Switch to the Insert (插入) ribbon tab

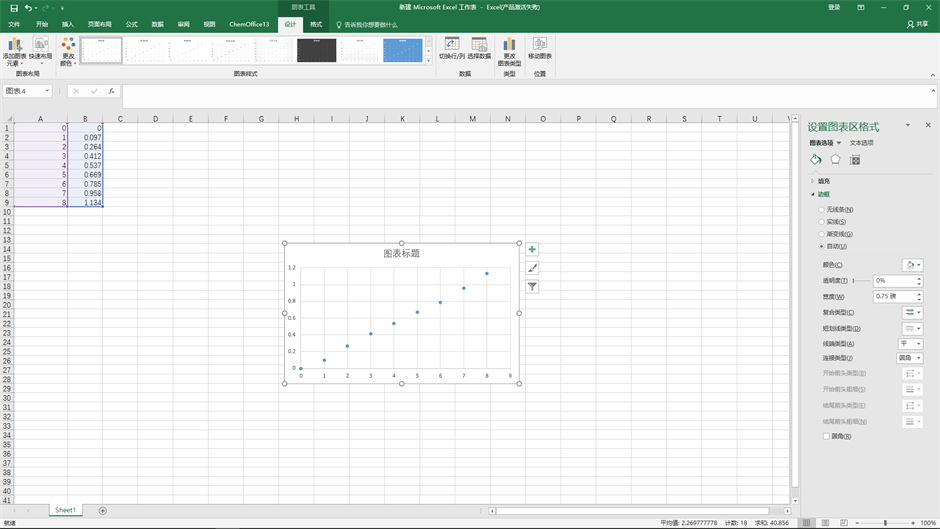click(68, 24)
